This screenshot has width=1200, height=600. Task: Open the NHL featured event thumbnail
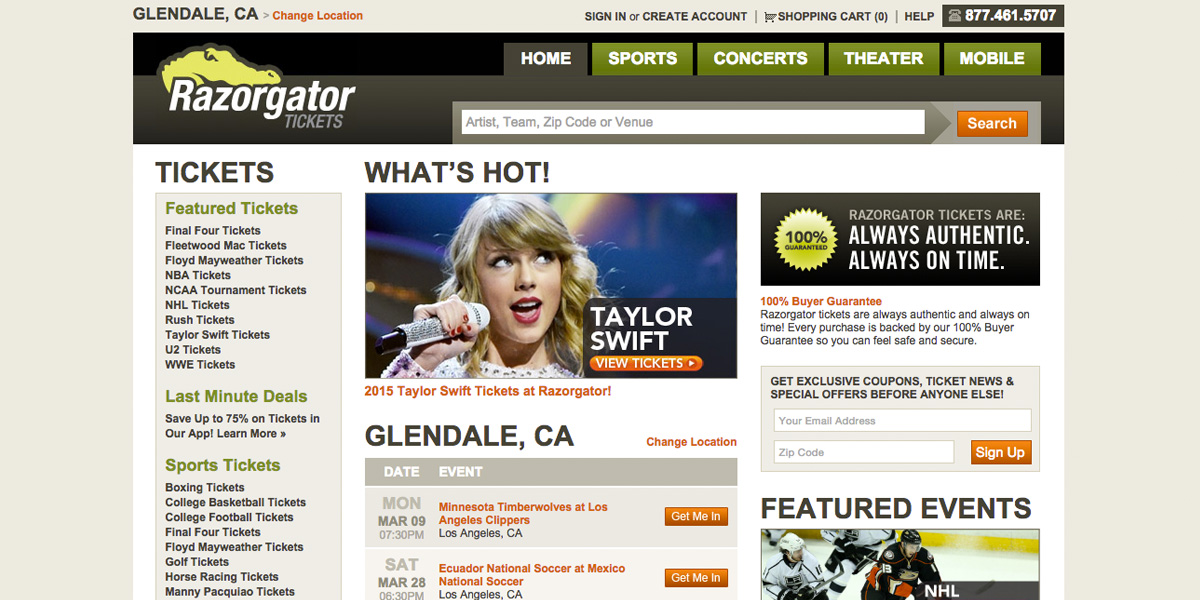tap(900, 564)
